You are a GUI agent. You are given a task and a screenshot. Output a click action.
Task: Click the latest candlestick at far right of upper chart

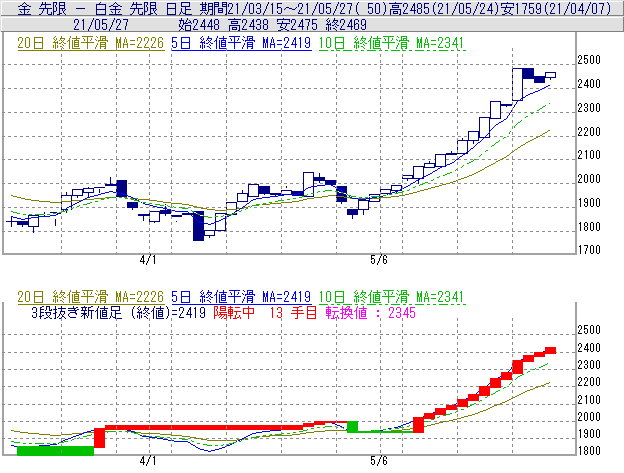tap(550, 75)
